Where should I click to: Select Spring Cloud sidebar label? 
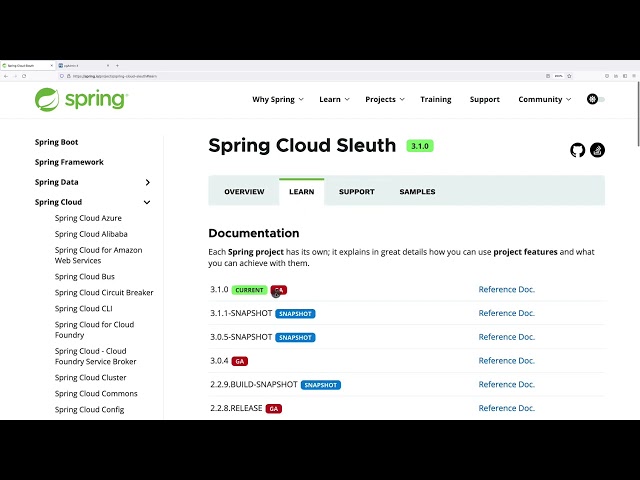coord(58,202)
